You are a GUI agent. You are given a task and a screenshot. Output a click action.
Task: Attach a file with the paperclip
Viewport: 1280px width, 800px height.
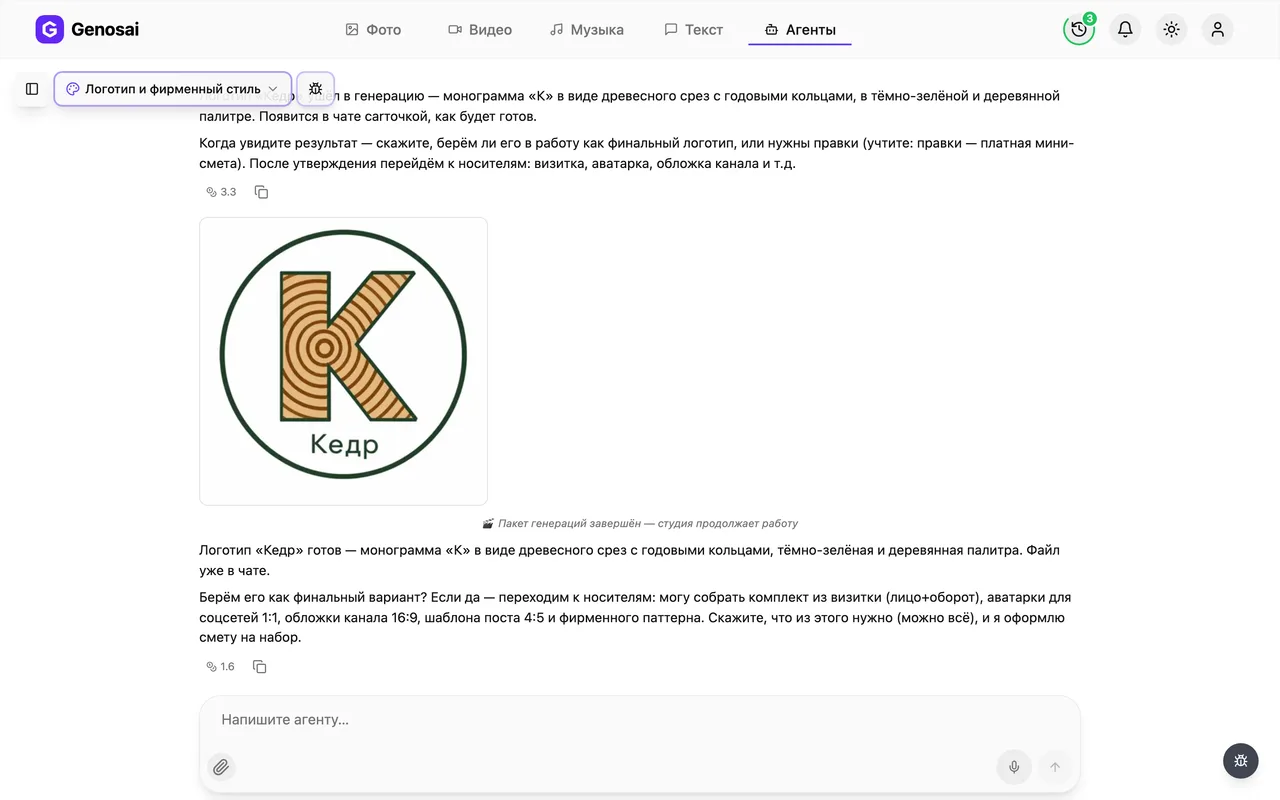click(x=221, y=767)
